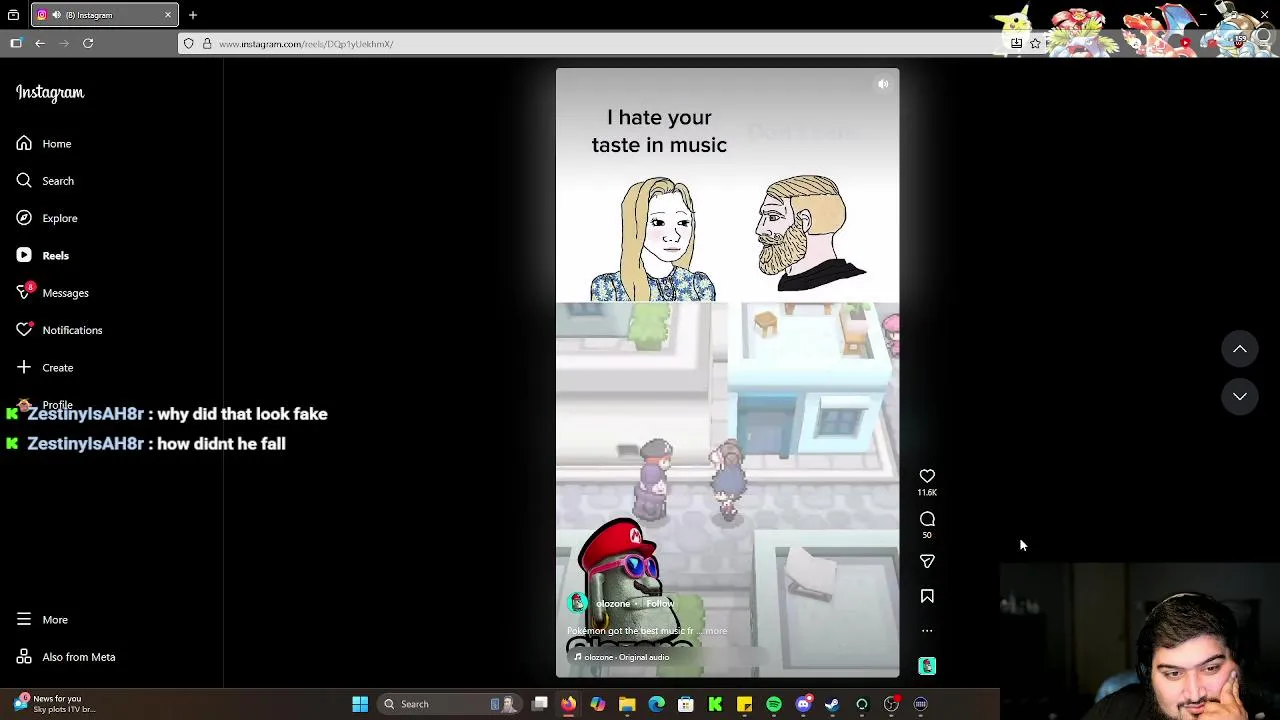Like the reel with the heart icon
Image resolution: width=1280 pixels, height=720 pixels.
[x=927, y=477]
